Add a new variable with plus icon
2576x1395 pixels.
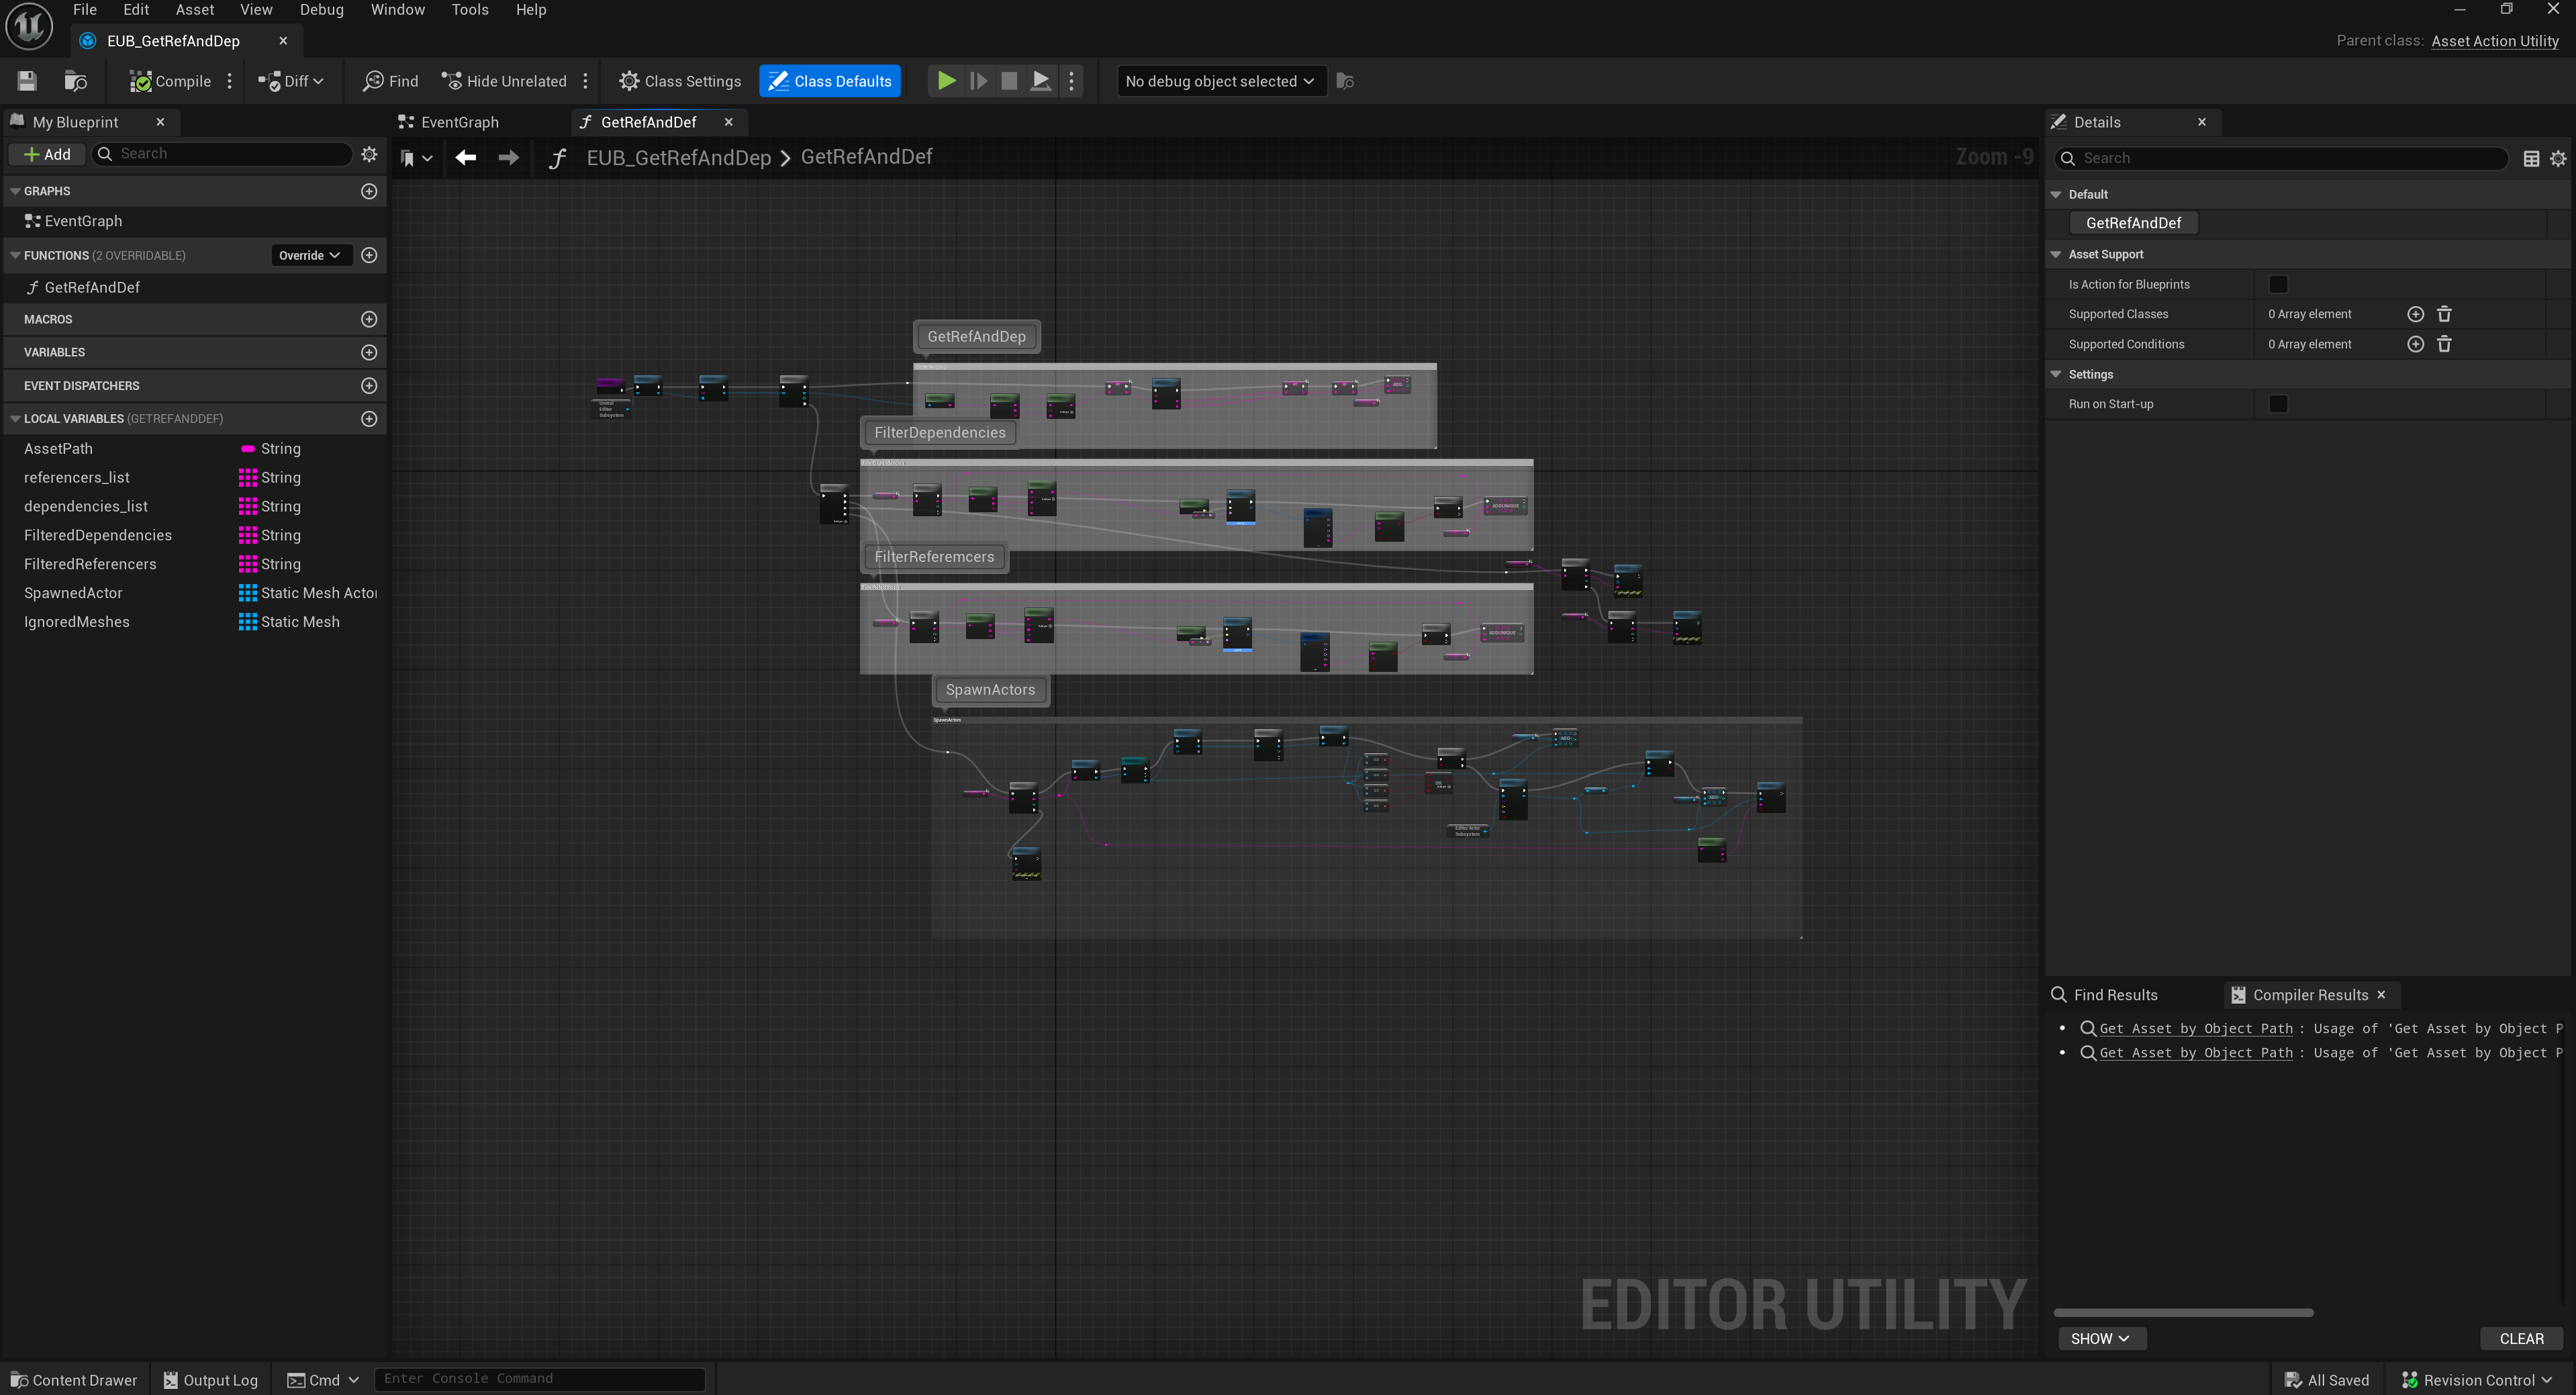[x=369, y=352]
